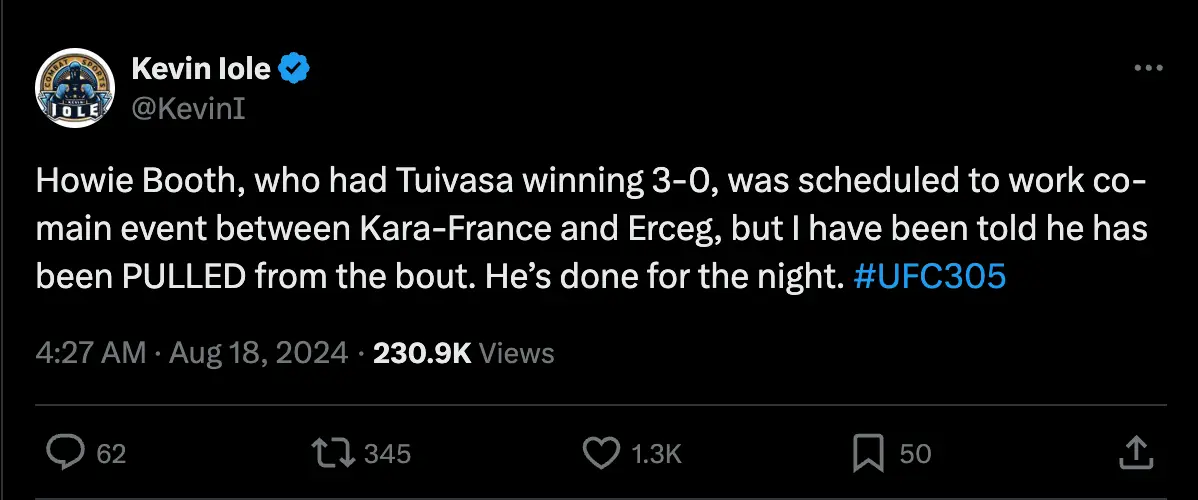
Task: Click the 4:27 AM timestamp
Action: click(91, 353)
